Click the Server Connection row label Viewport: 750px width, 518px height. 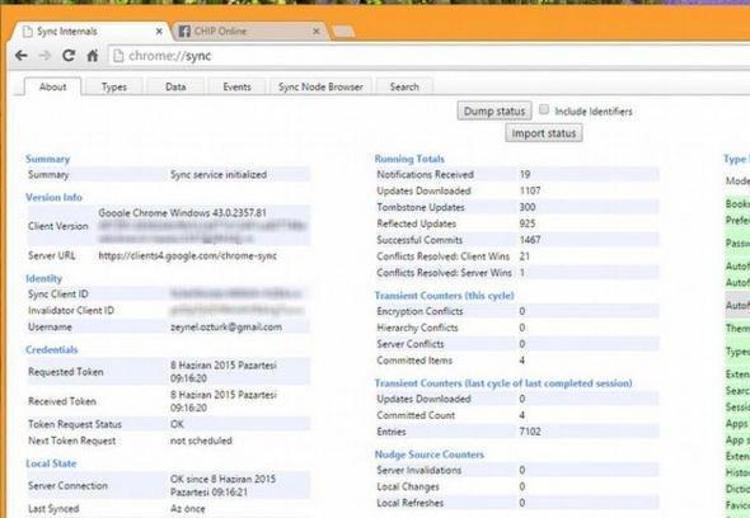tap(68, 485)
